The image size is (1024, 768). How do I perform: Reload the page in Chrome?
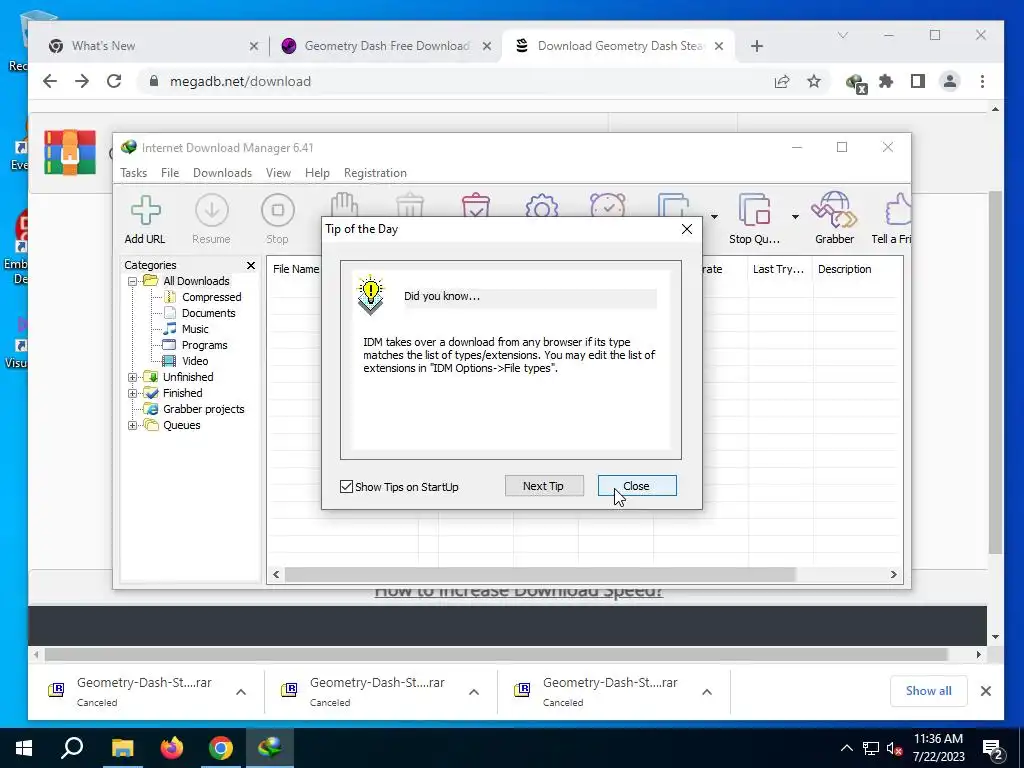click(x=114, y=81)
